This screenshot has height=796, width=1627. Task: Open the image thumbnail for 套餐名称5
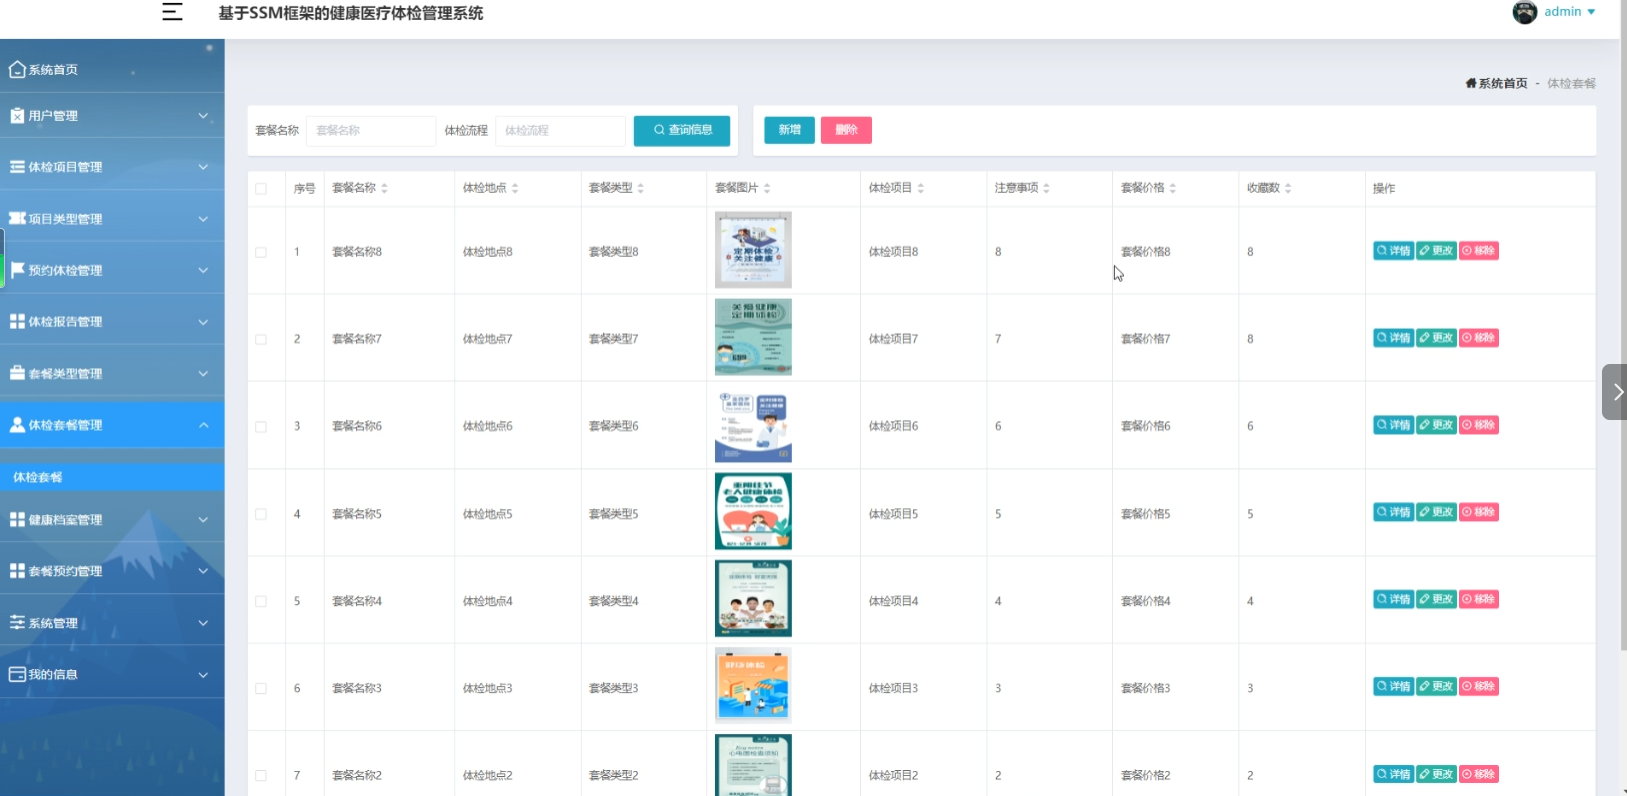click(x=753, y=511)
